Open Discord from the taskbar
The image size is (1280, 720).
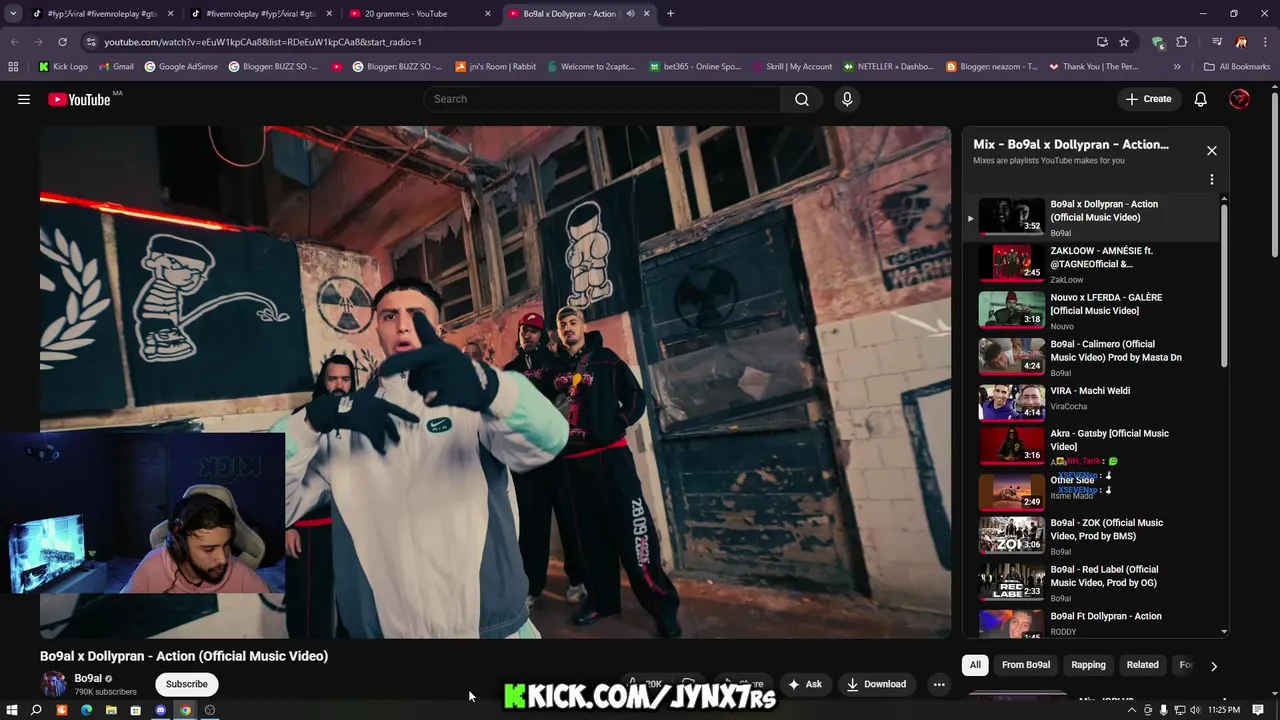point(160,710)
